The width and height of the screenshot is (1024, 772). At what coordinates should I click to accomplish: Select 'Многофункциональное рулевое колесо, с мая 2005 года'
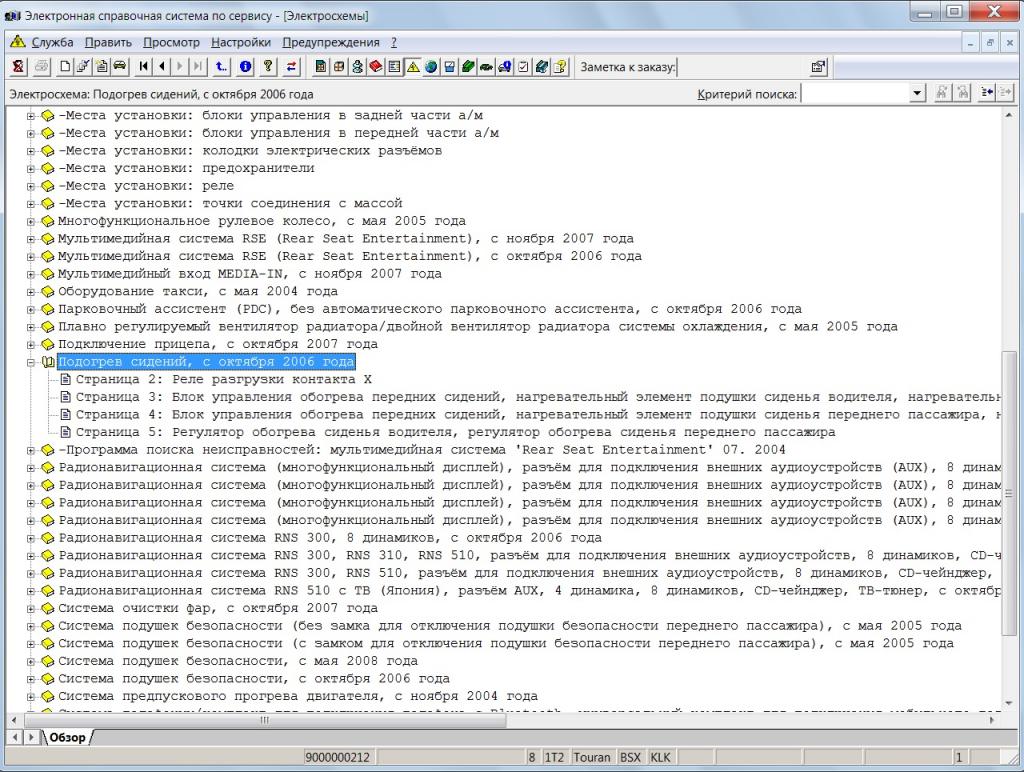262,221
